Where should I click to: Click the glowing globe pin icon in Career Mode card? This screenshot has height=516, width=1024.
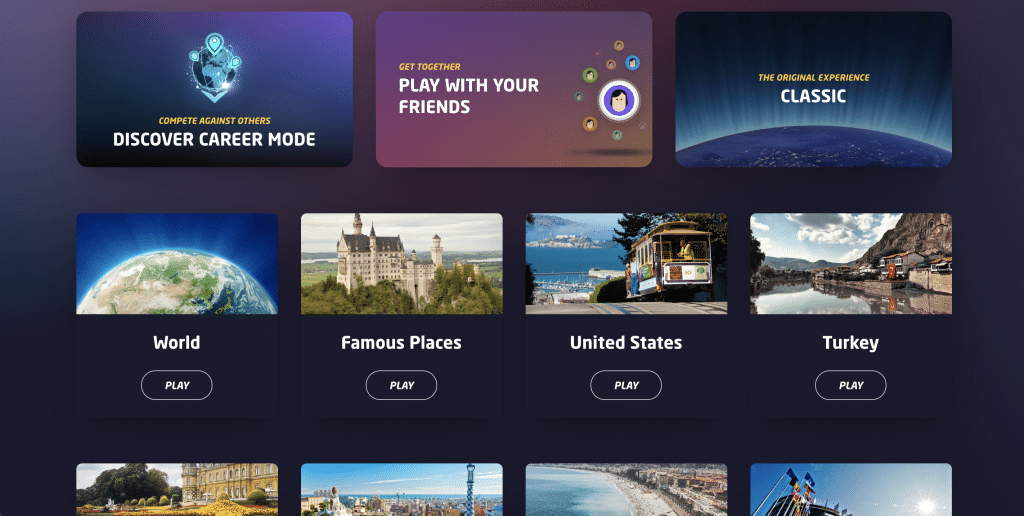[x=215, y=68]
